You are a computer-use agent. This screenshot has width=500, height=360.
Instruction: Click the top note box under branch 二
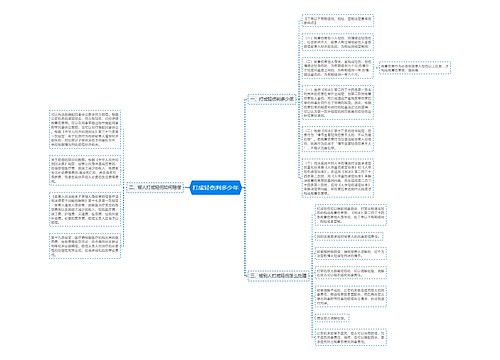tap(85, 129)
